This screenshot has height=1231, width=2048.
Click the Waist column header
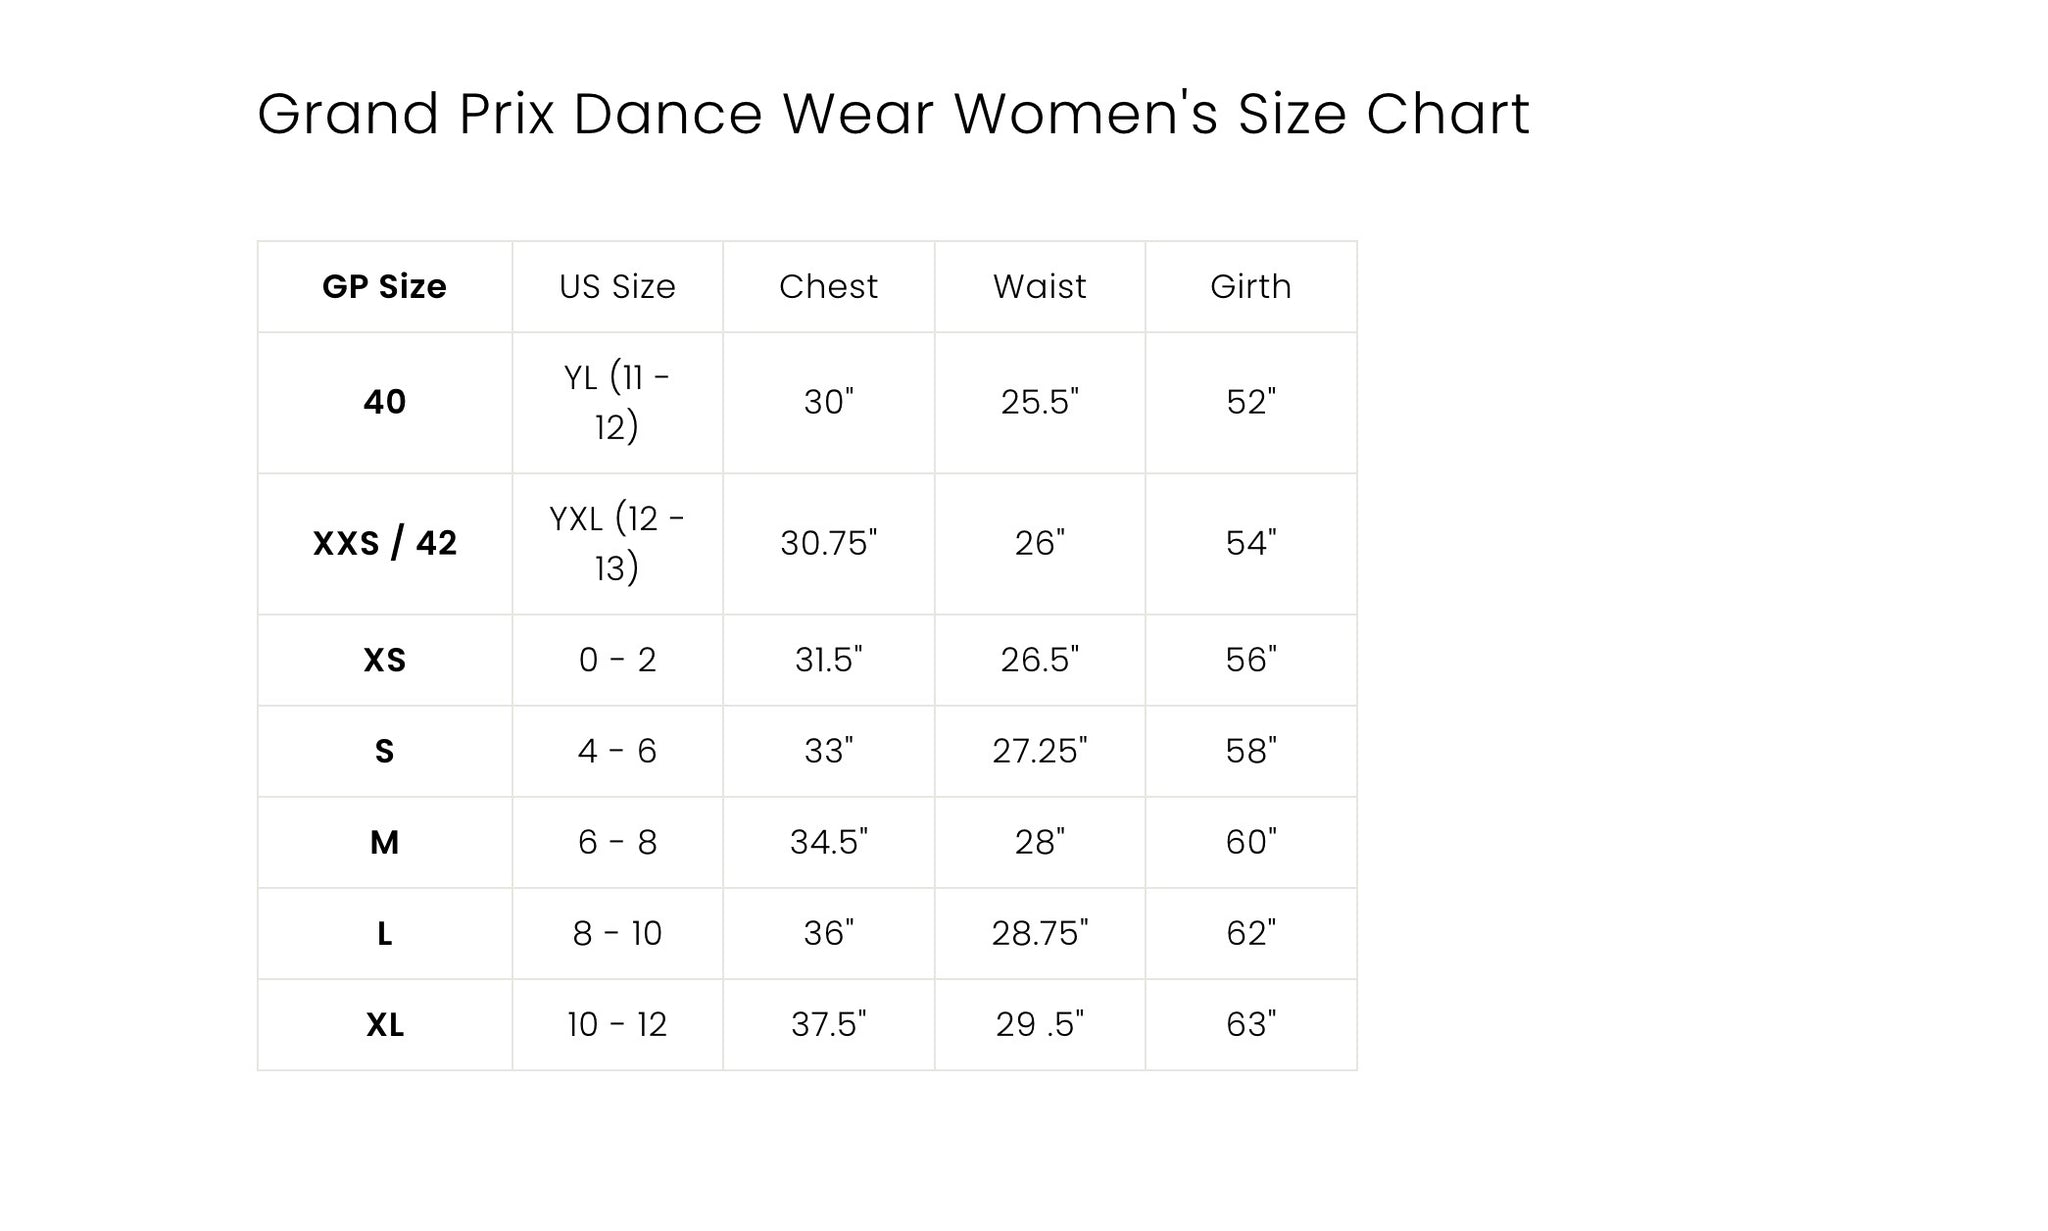point(1040,287)
